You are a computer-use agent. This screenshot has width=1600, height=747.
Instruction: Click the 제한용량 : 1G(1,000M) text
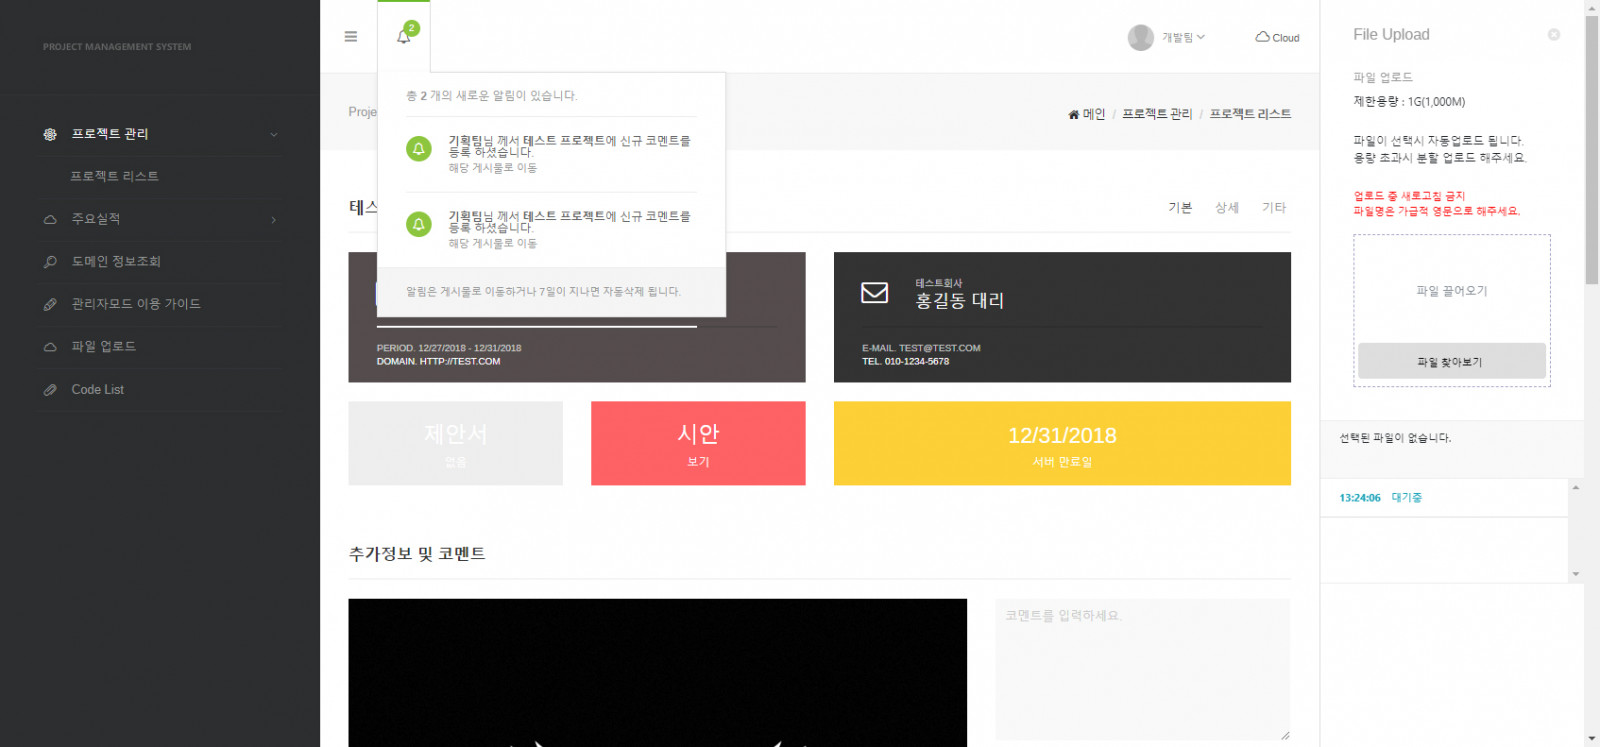(1409, 101)
